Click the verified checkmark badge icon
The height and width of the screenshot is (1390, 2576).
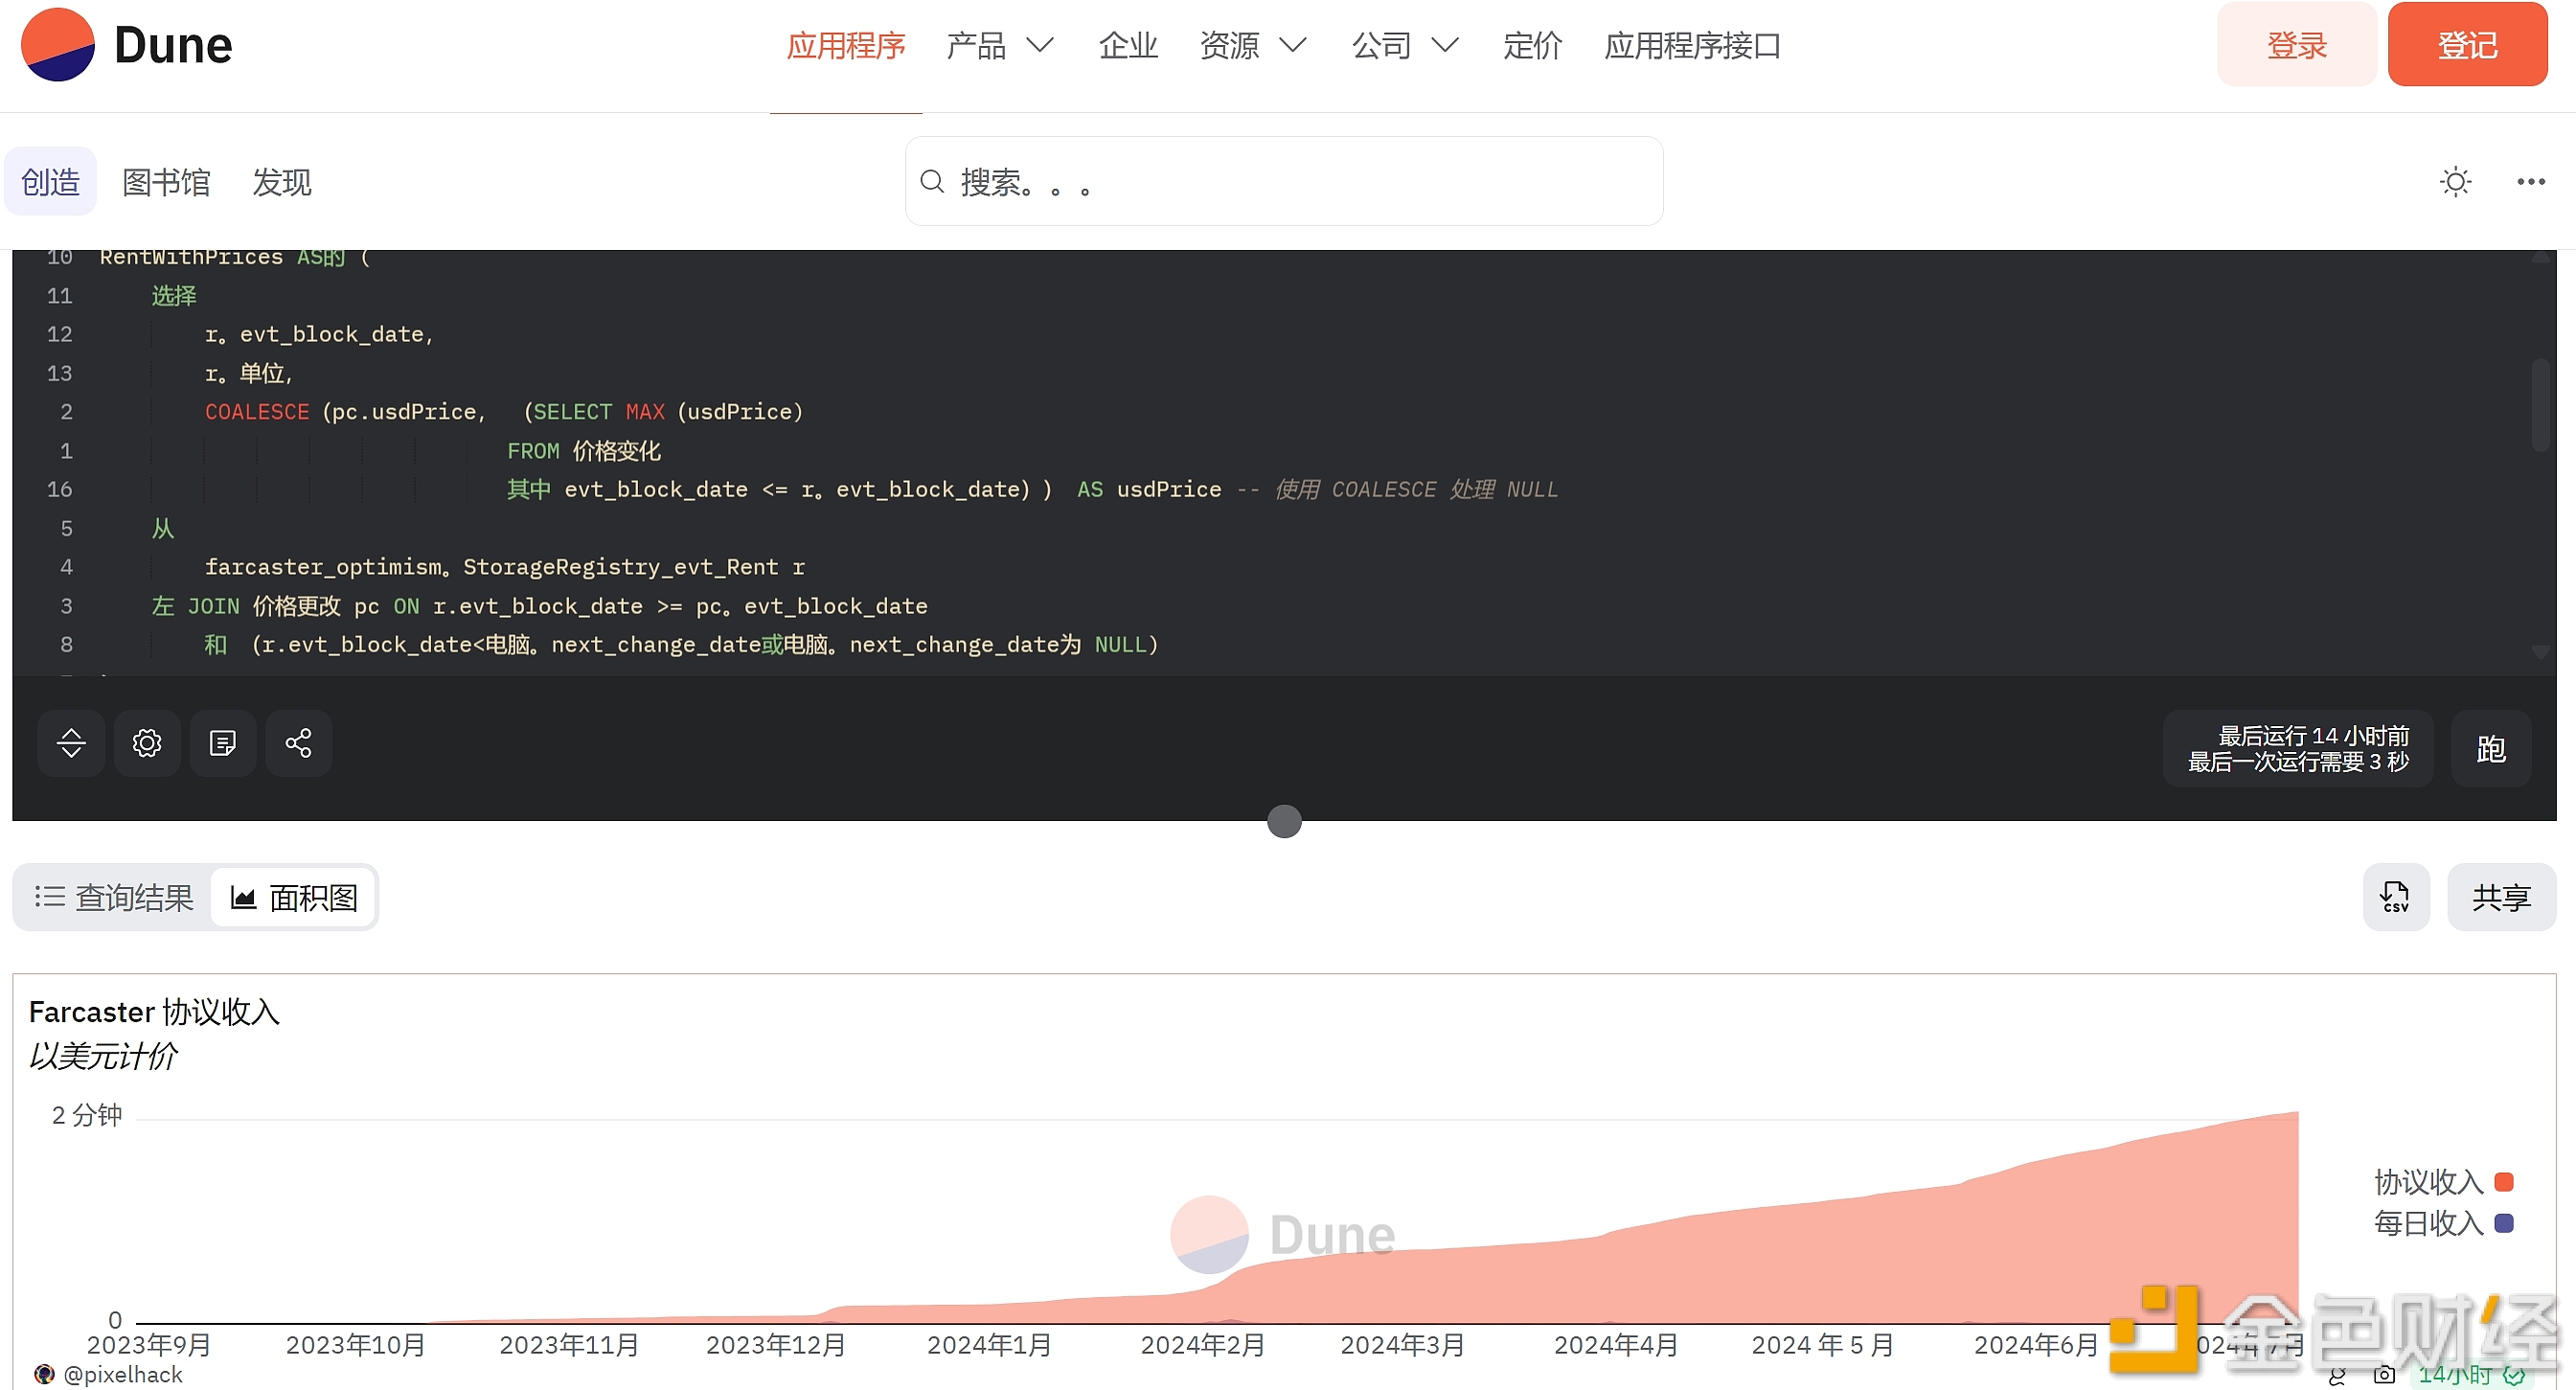tap(2514, 1376)
